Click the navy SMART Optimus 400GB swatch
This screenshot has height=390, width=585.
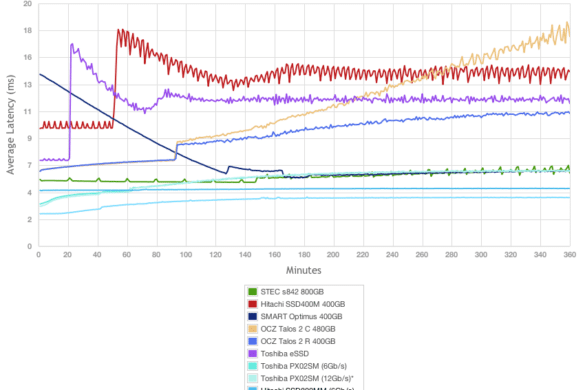pyautogui.click(x=253, y=316)
